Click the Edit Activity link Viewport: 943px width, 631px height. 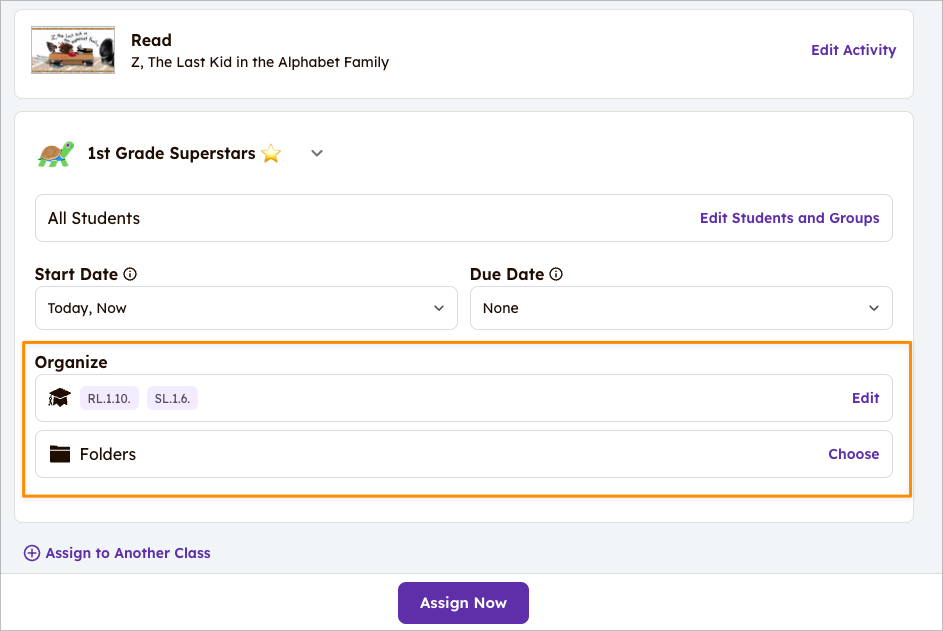coord(853,50)
